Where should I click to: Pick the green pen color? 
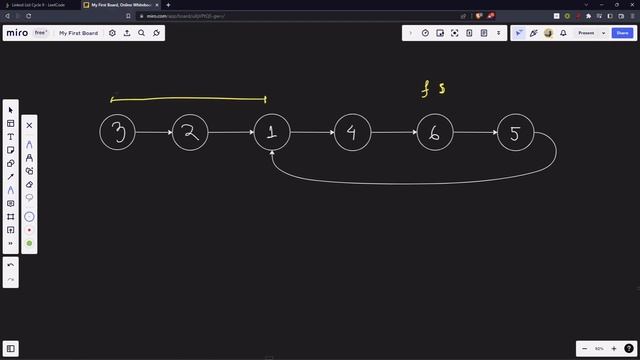coord(29,243)
